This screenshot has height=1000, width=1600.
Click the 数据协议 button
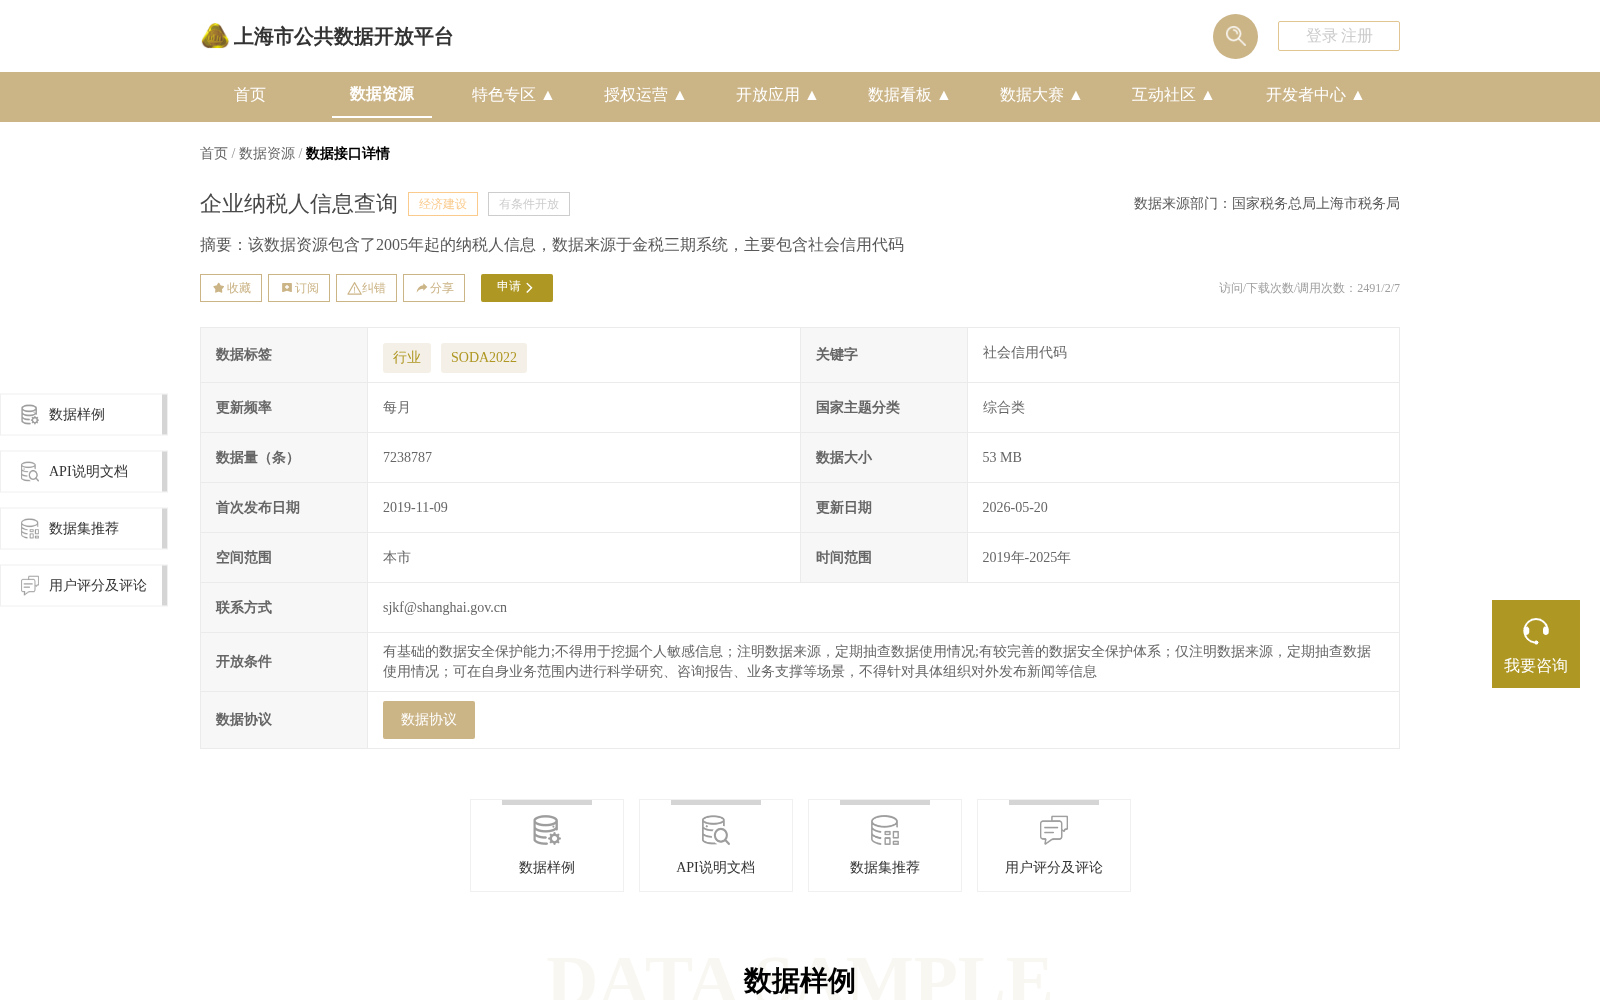429,720
